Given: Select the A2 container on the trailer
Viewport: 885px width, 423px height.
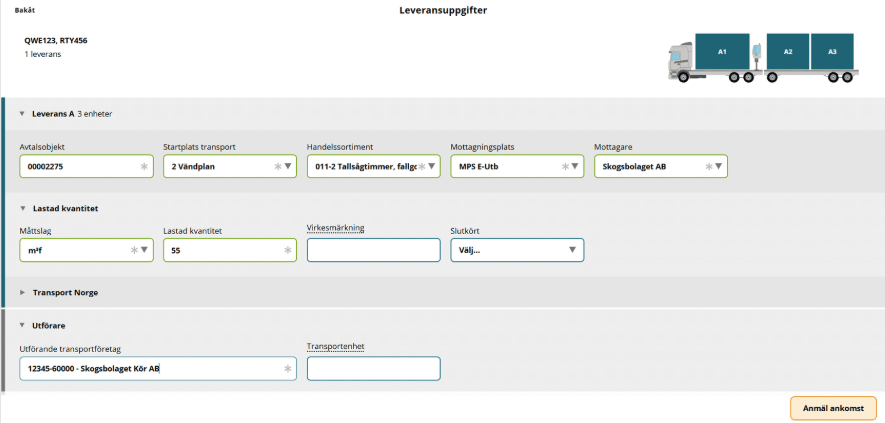Looking at the screenshot, I should 788,51.
